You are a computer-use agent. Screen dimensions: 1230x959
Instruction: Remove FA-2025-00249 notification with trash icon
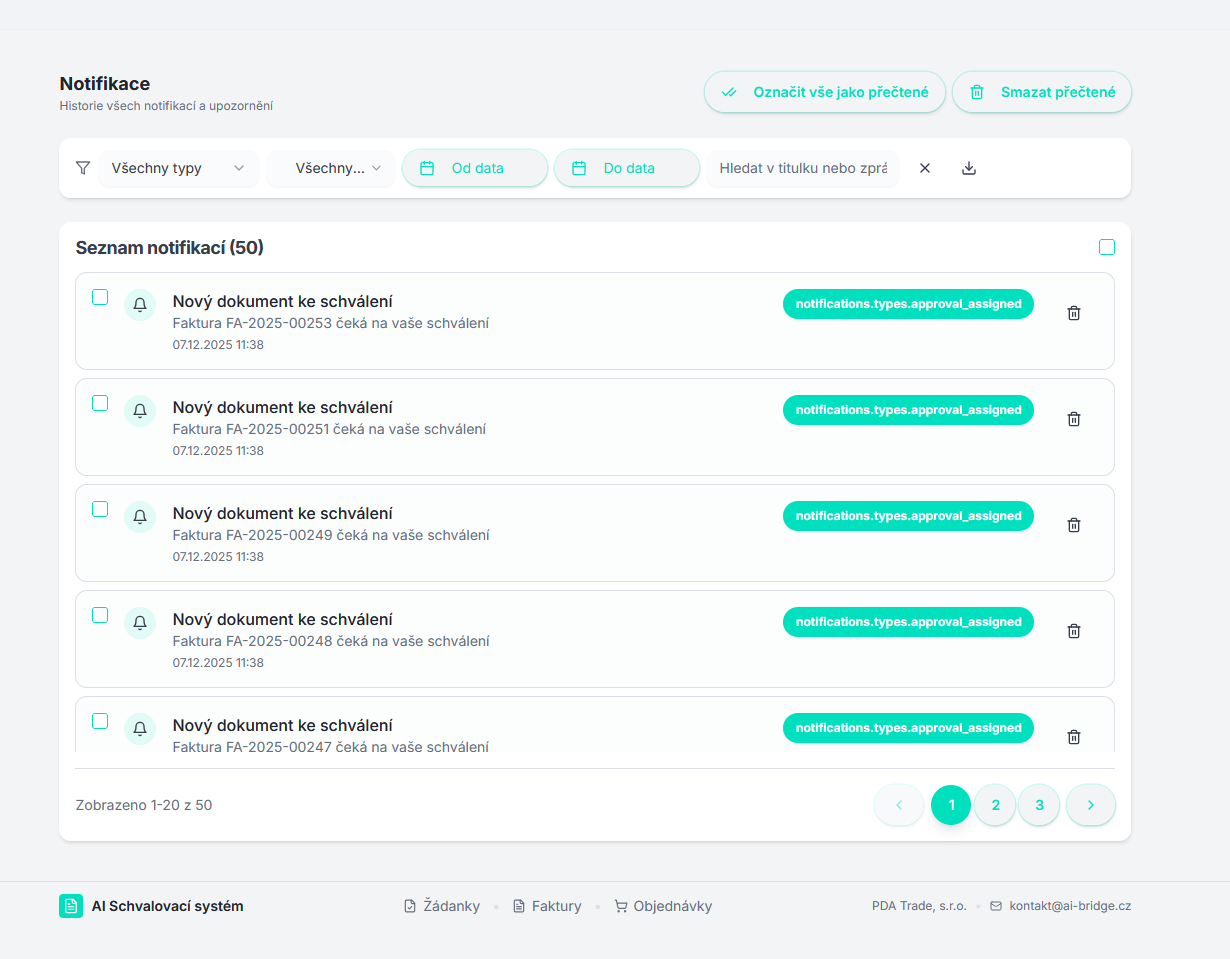pyautogui.click(x=1074, y=525)
